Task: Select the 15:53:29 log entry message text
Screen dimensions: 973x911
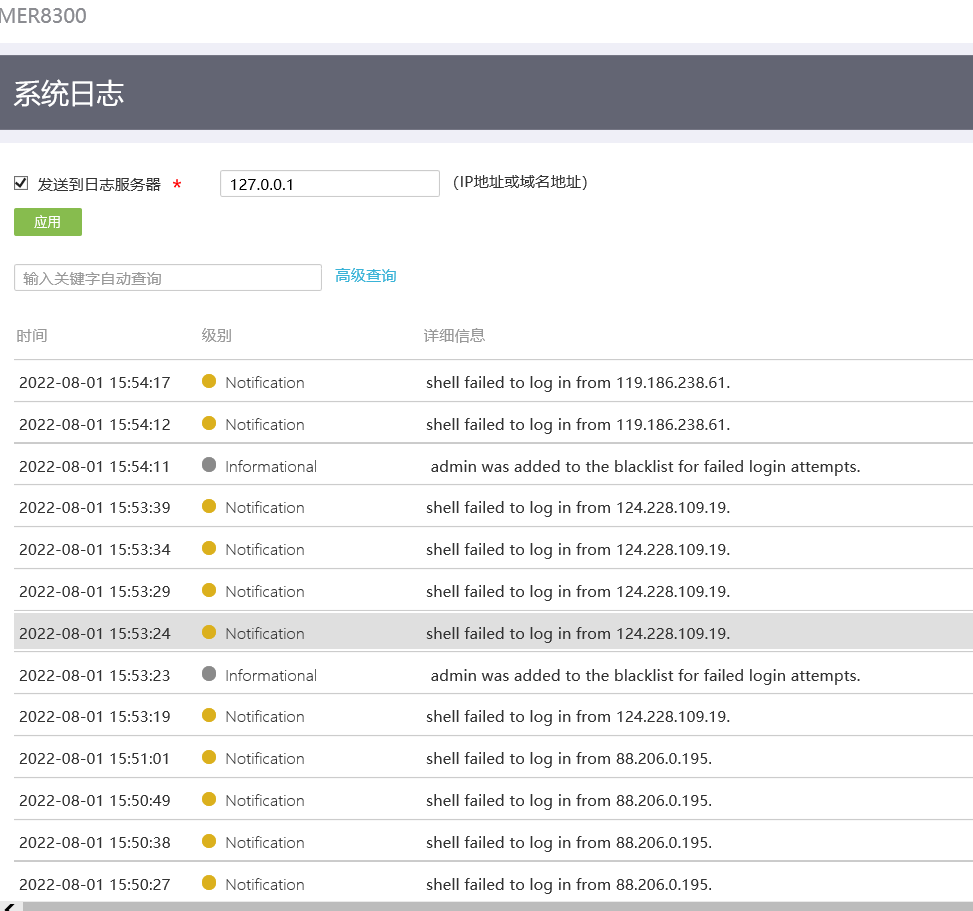Action: pos(578,592)
